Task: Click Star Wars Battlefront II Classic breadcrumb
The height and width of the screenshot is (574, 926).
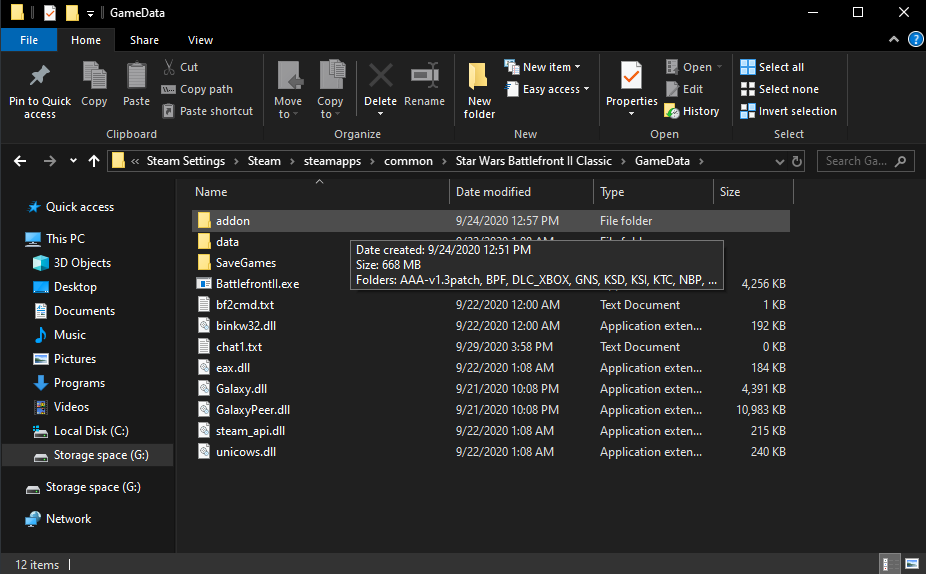Action: [533, 161]
